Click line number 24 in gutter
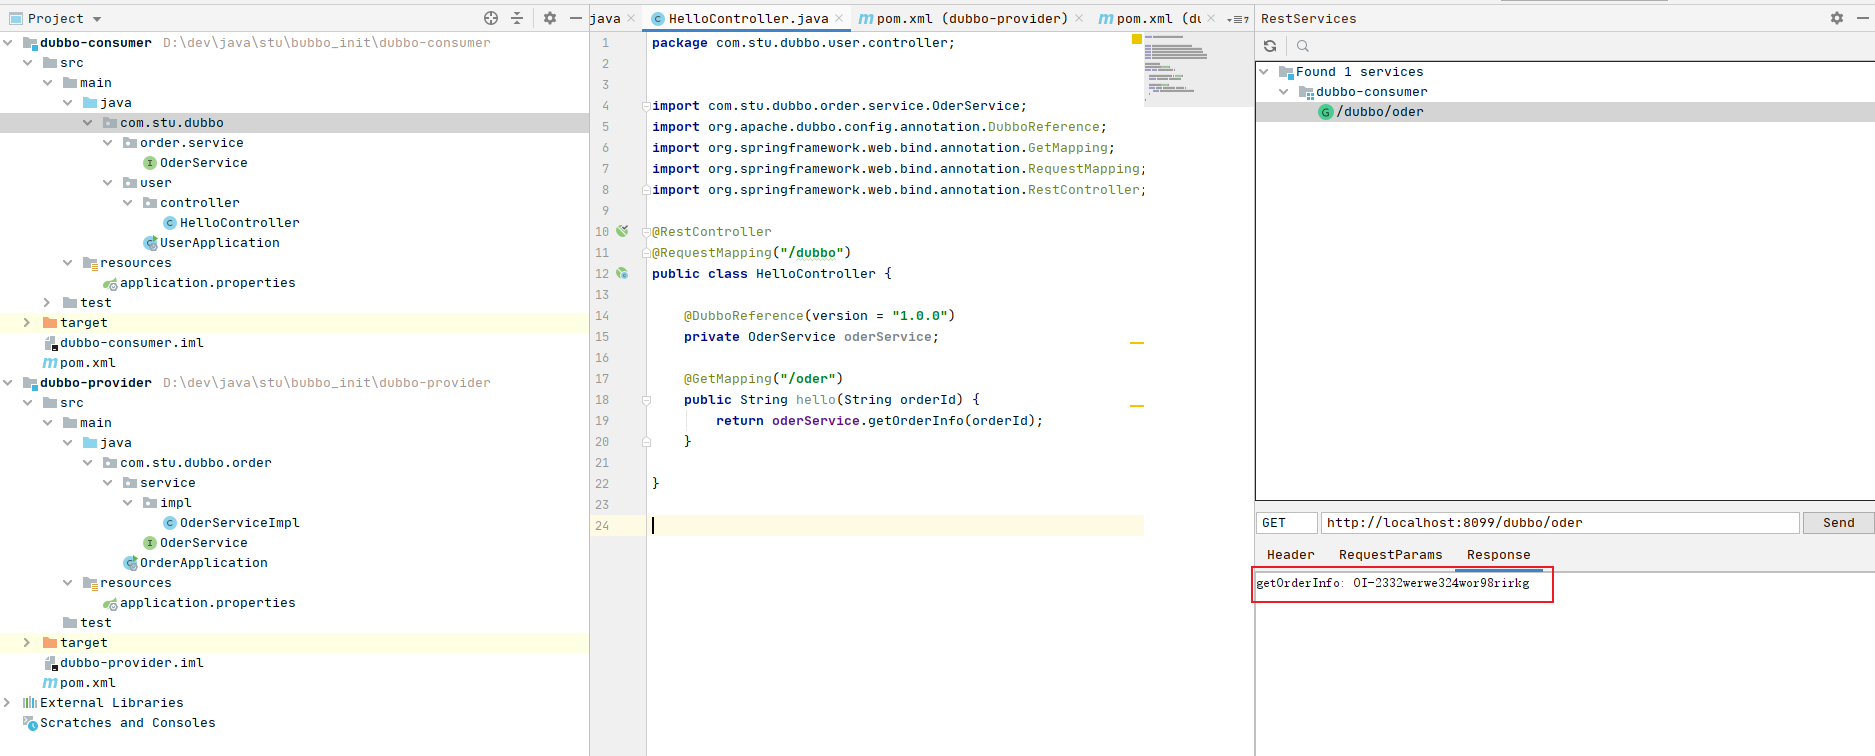 click(602, 526)
